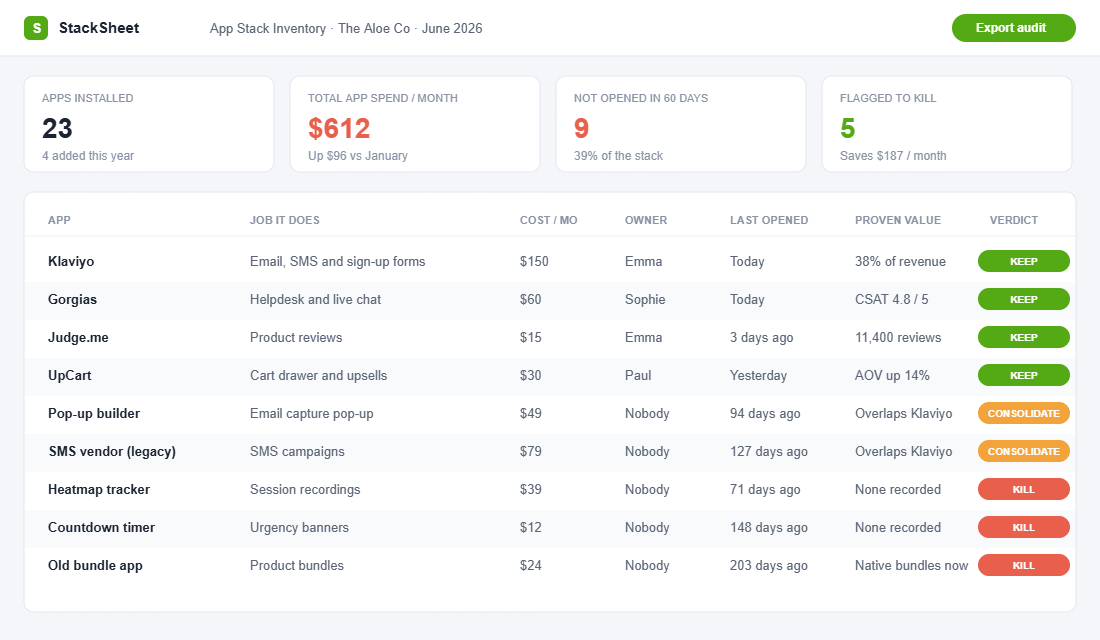
Task: Click the 'SMS campaigns' job cell
Action: click(297, 451)
